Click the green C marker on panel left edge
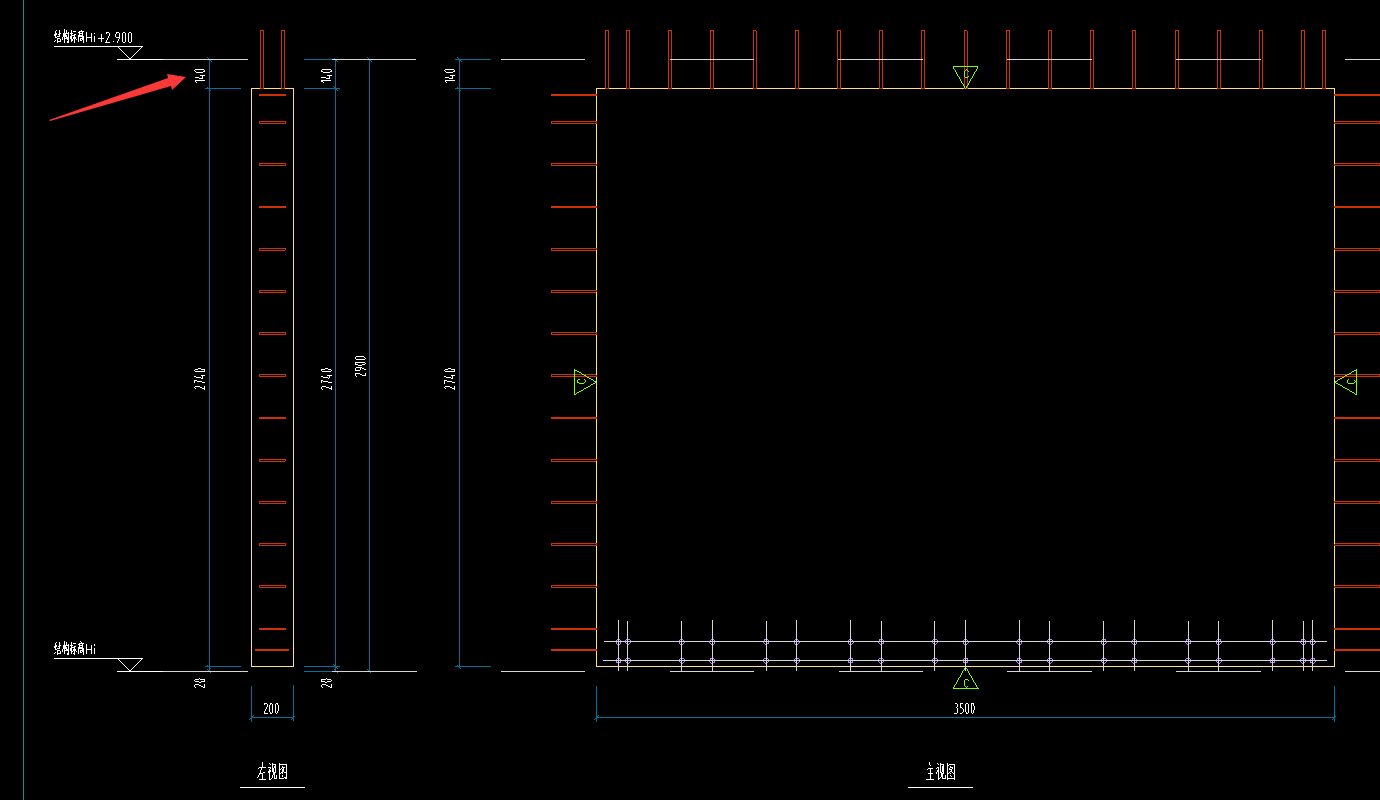Screen dimensions: 1380x800 (x=584, y=382)
